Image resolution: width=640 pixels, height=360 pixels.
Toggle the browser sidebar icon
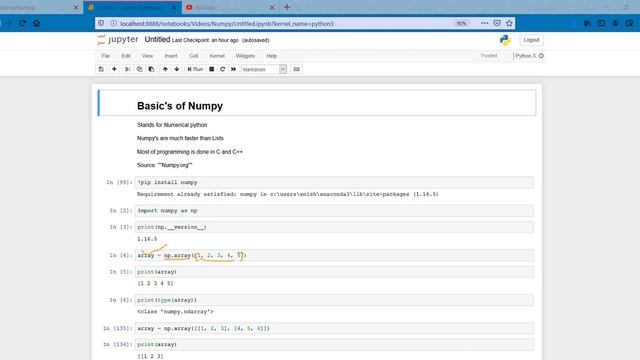pos(601,23)
